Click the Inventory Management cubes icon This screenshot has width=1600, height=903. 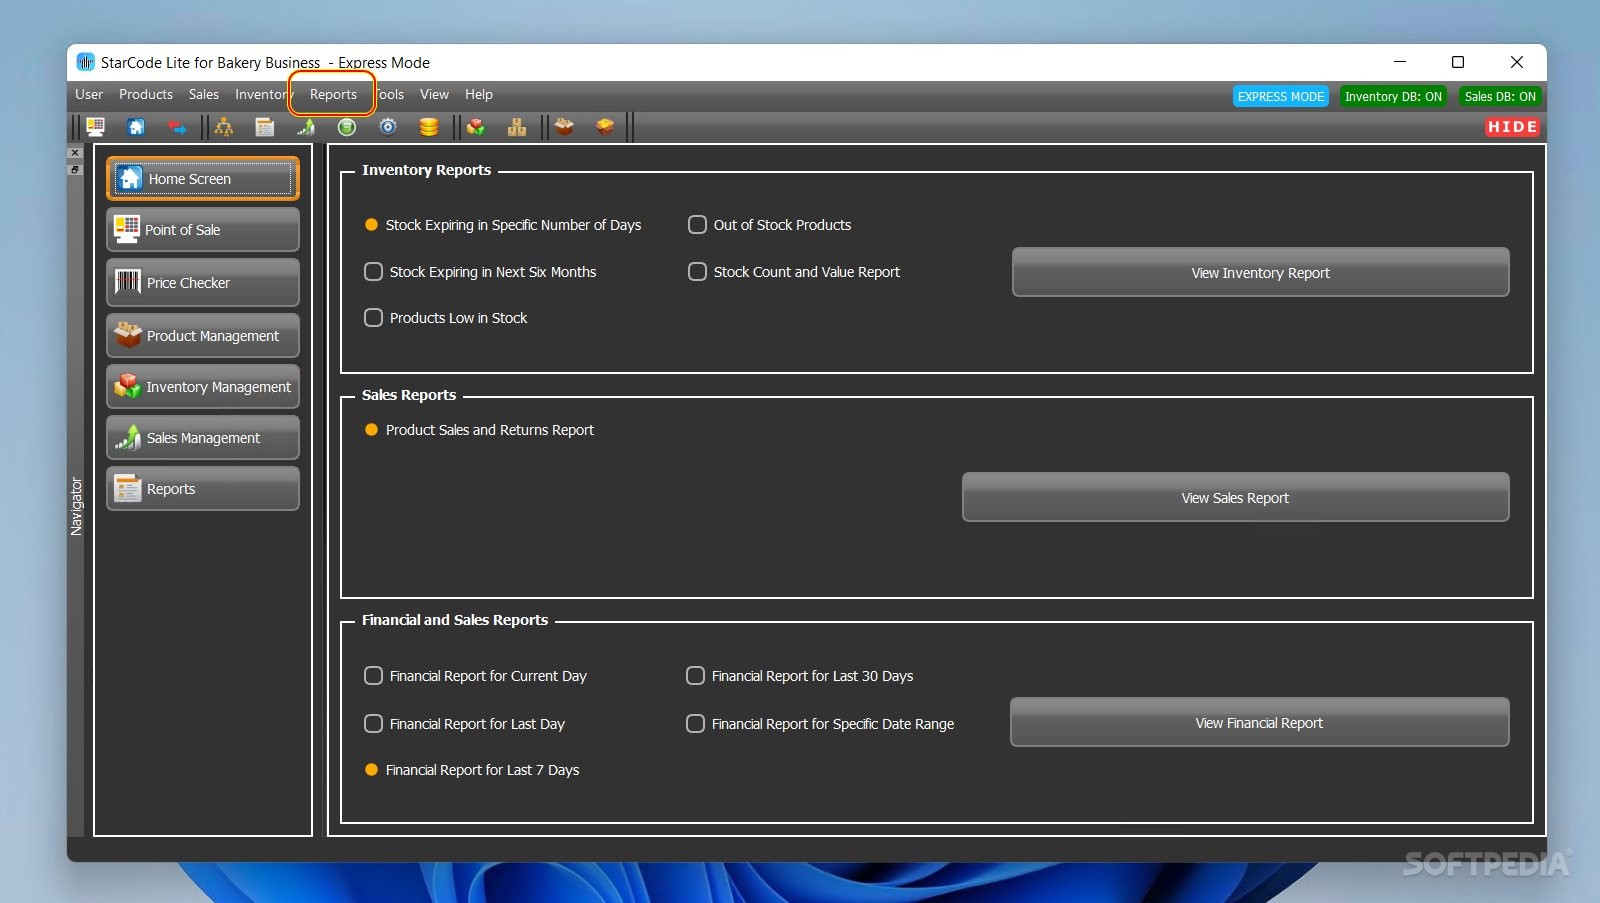[x=128, y=386]
